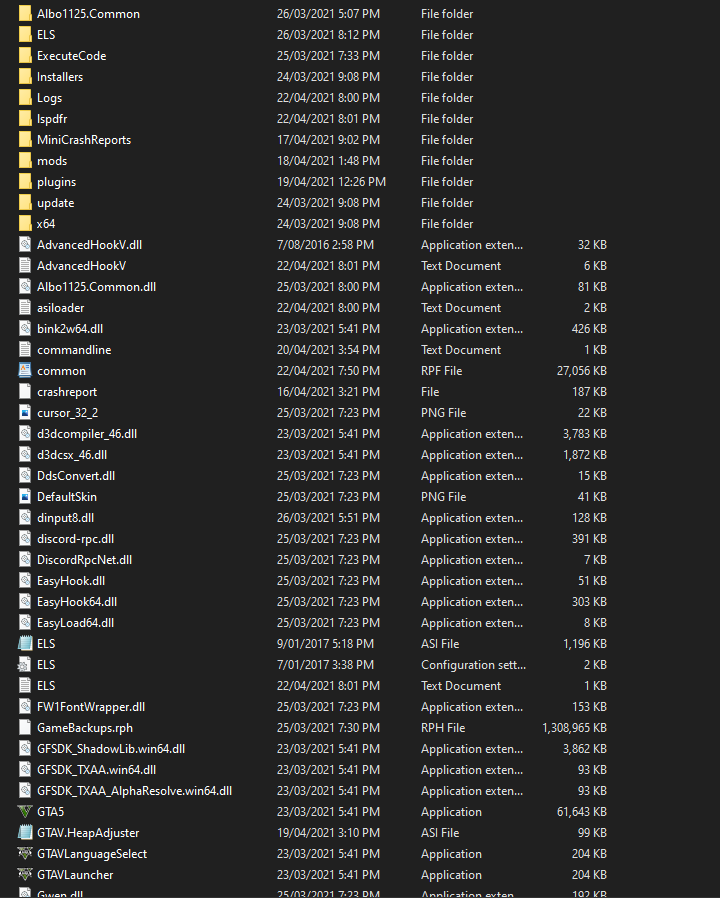
Task: Click date 16/04/2021 3:21 PM
Action: coord(328,392)
